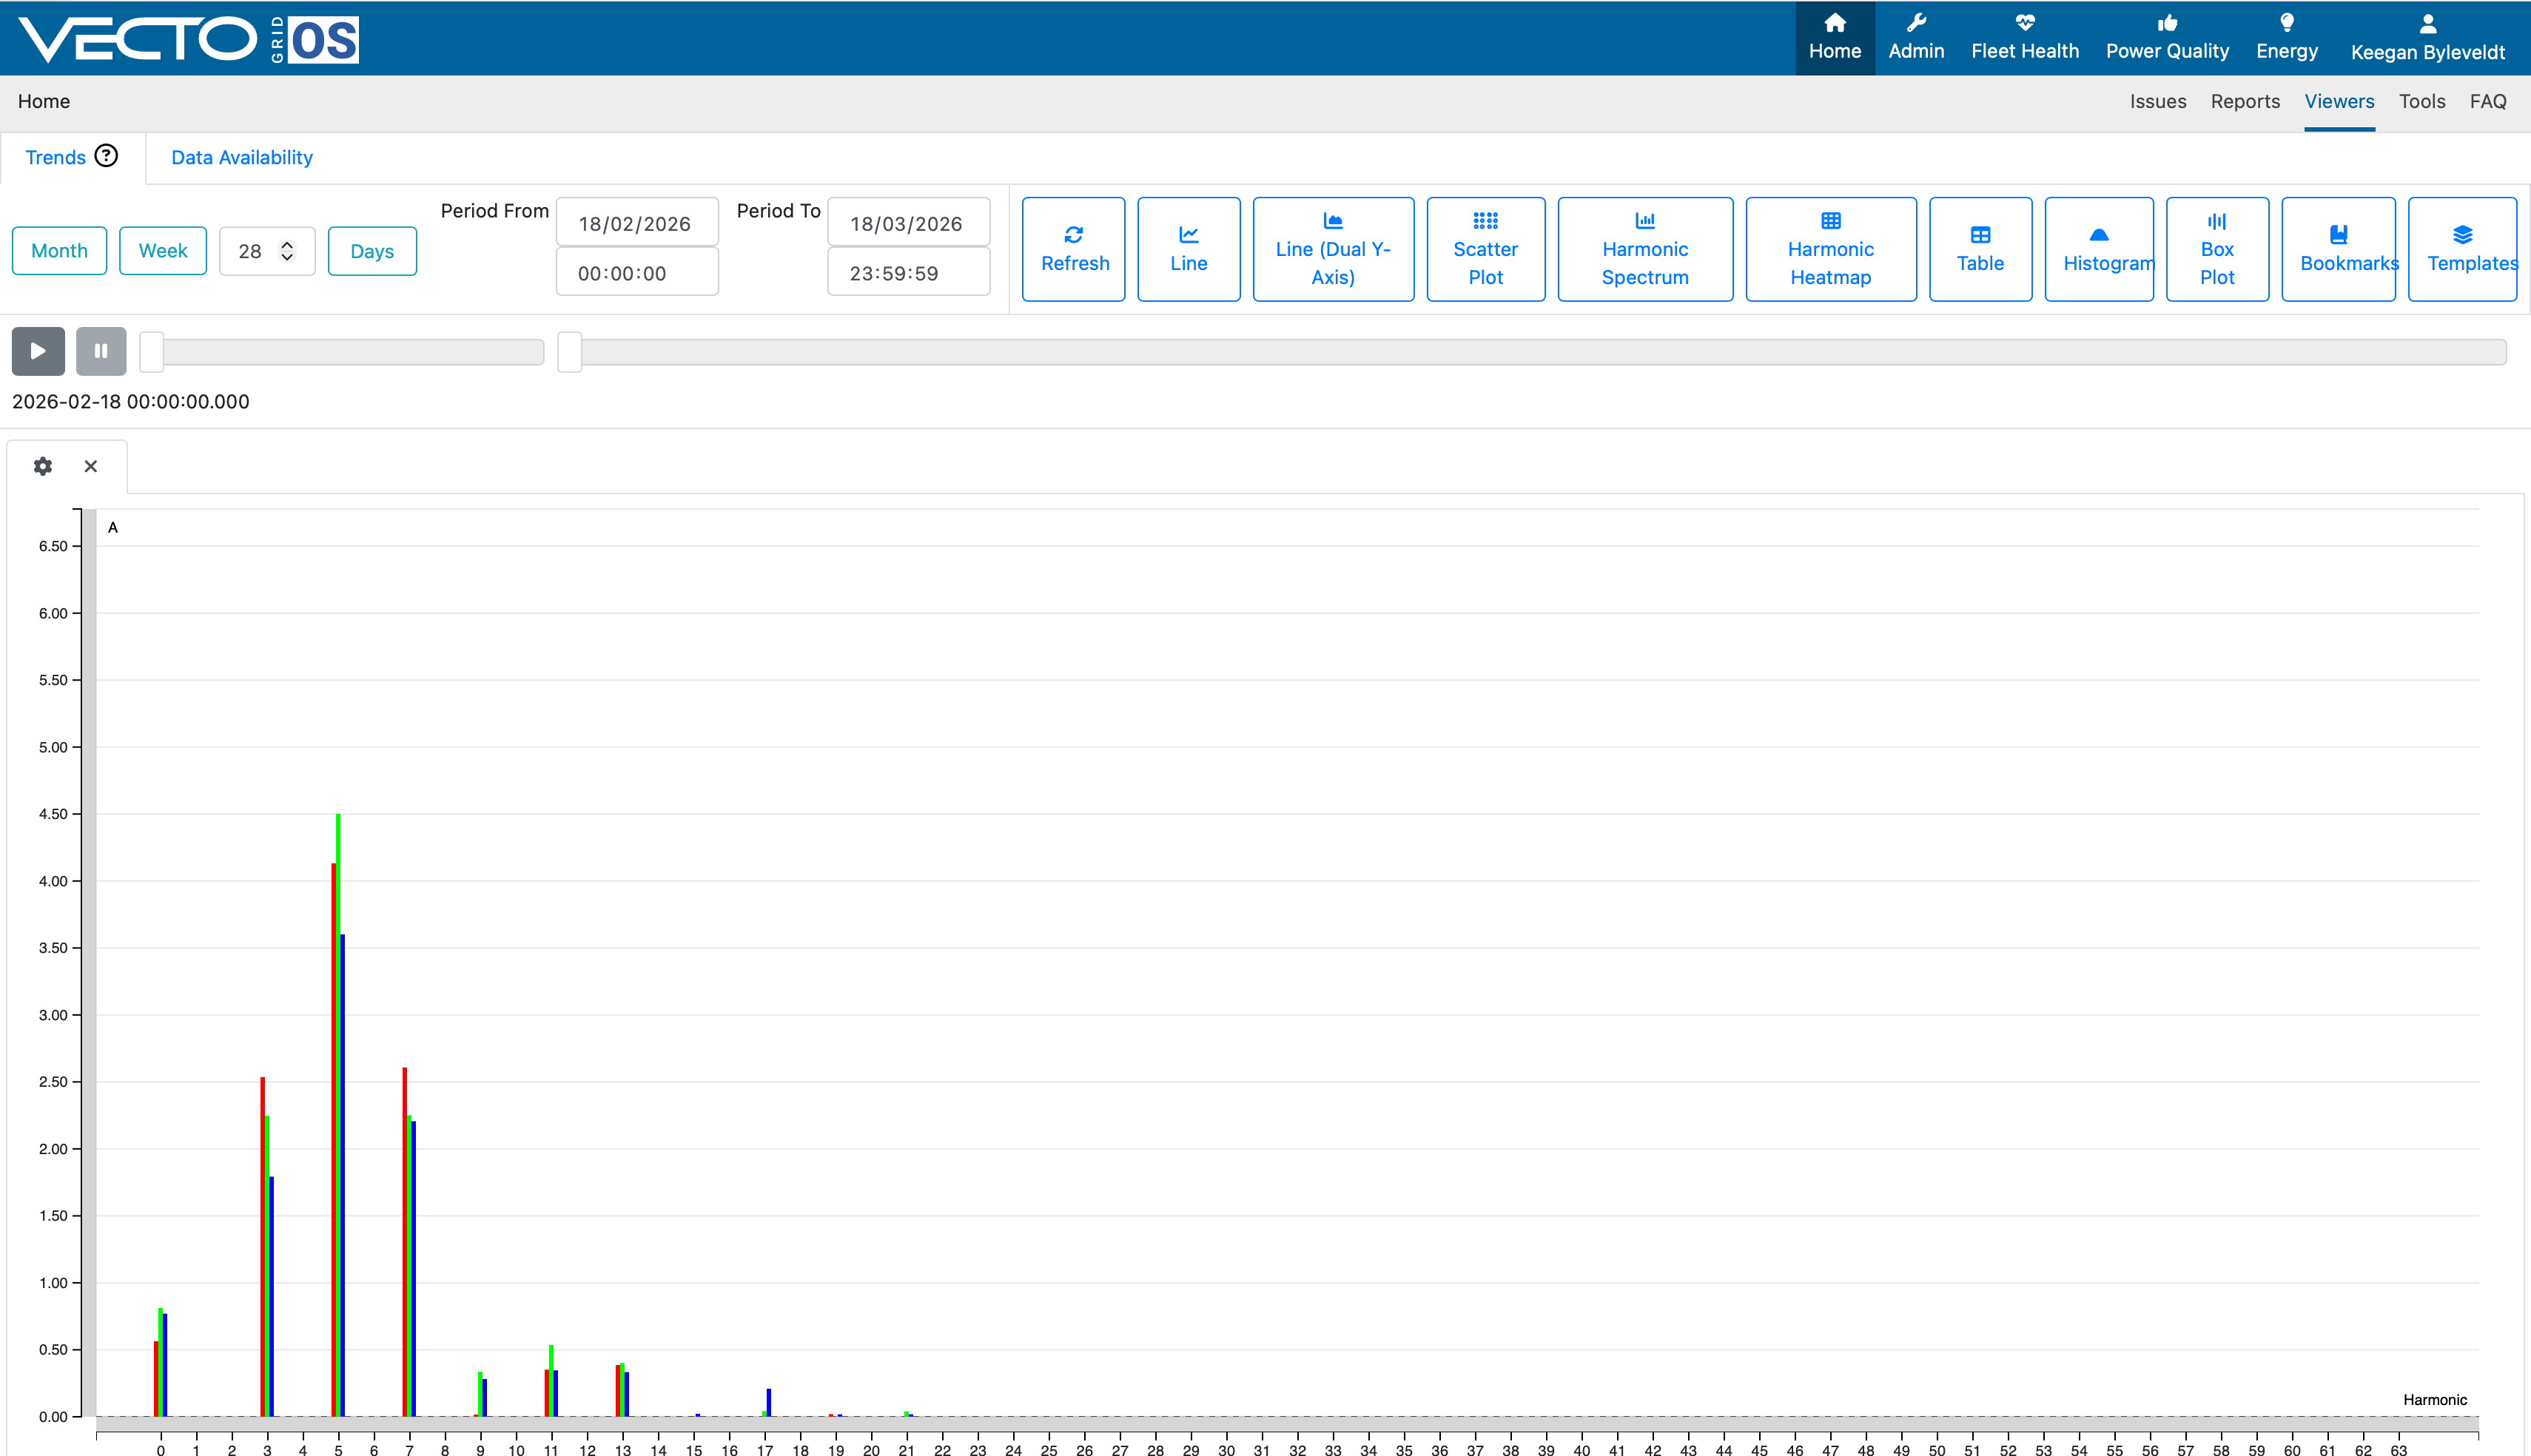Click the Period To date field
This screenshot has width=2531, height=1456.
tap(909, 222)
